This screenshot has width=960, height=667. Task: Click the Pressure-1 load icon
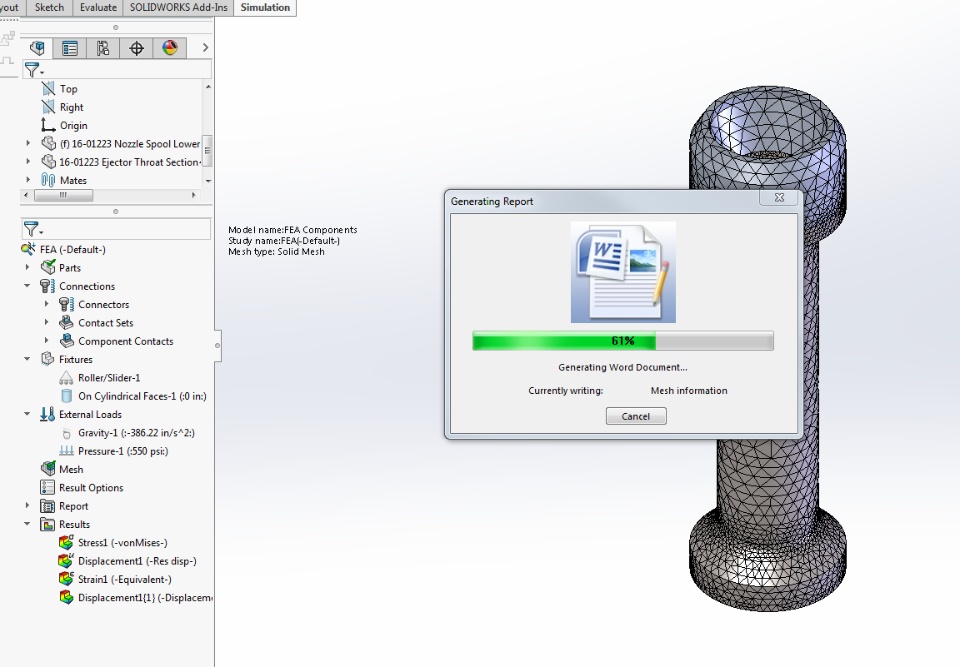67,451
